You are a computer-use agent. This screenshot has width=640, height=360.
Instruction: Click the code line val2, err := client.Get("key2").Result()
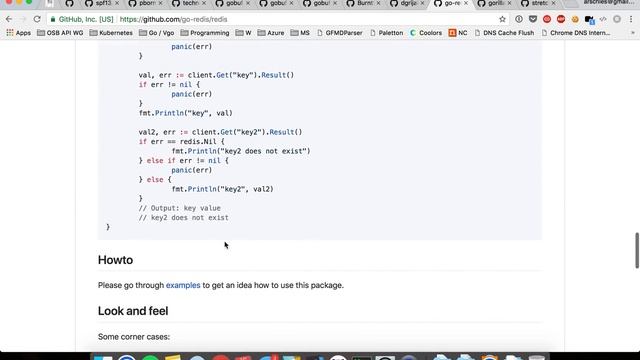220,132
